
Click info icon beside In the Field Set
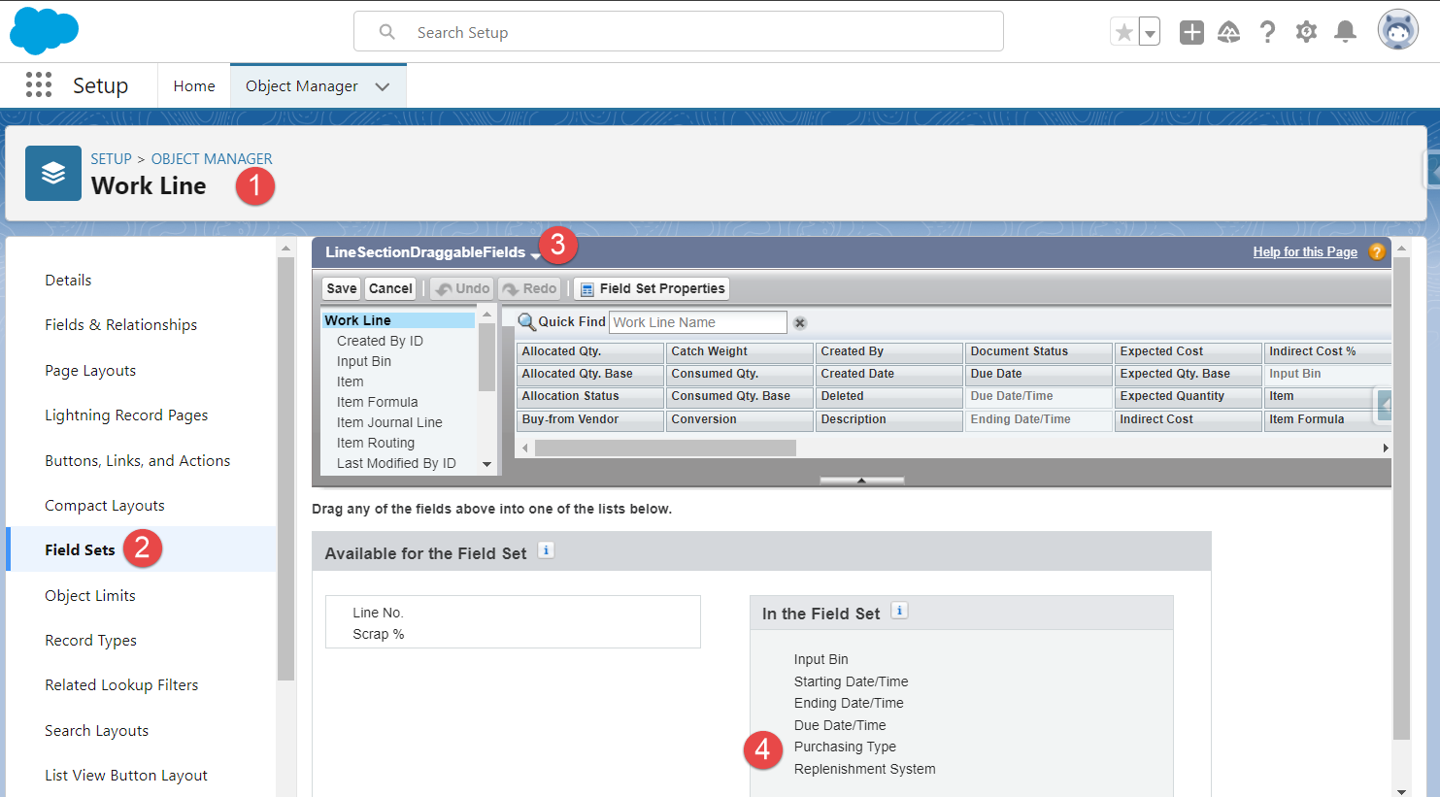click(899, 610)
